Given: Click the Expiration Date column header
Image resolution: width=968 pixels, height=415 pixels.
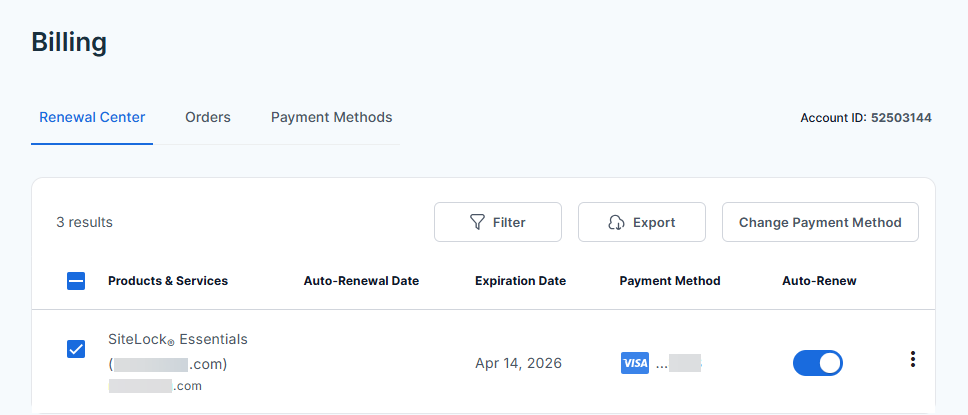Looking at the screenshot, I should (520, 281).
